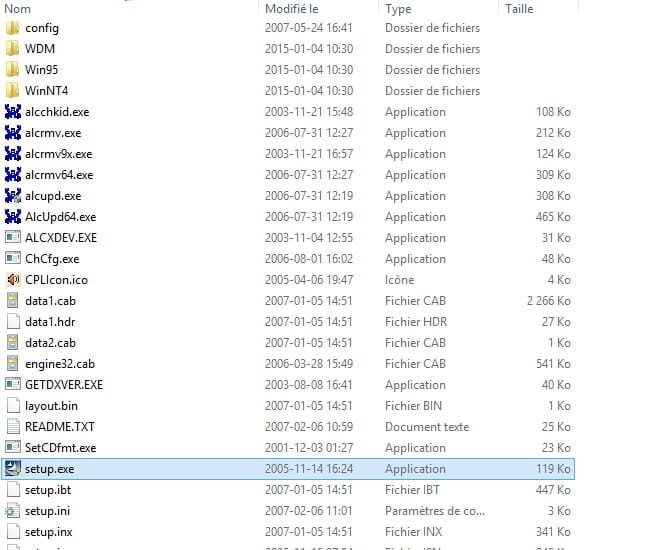Select the setup.inx file name
Viewport: 649px width, 550px height.
point(49,532)
